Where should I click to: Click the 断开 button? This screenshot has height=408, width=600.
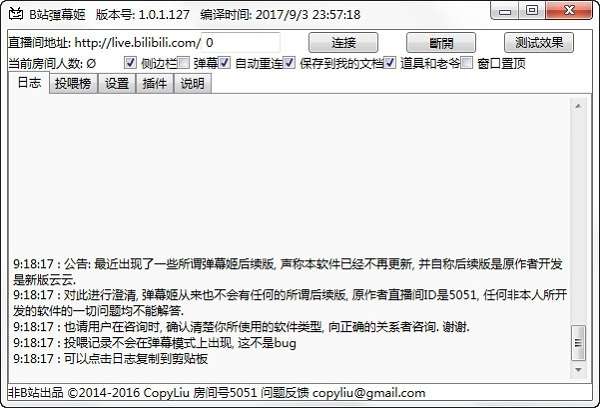[441, 42]
